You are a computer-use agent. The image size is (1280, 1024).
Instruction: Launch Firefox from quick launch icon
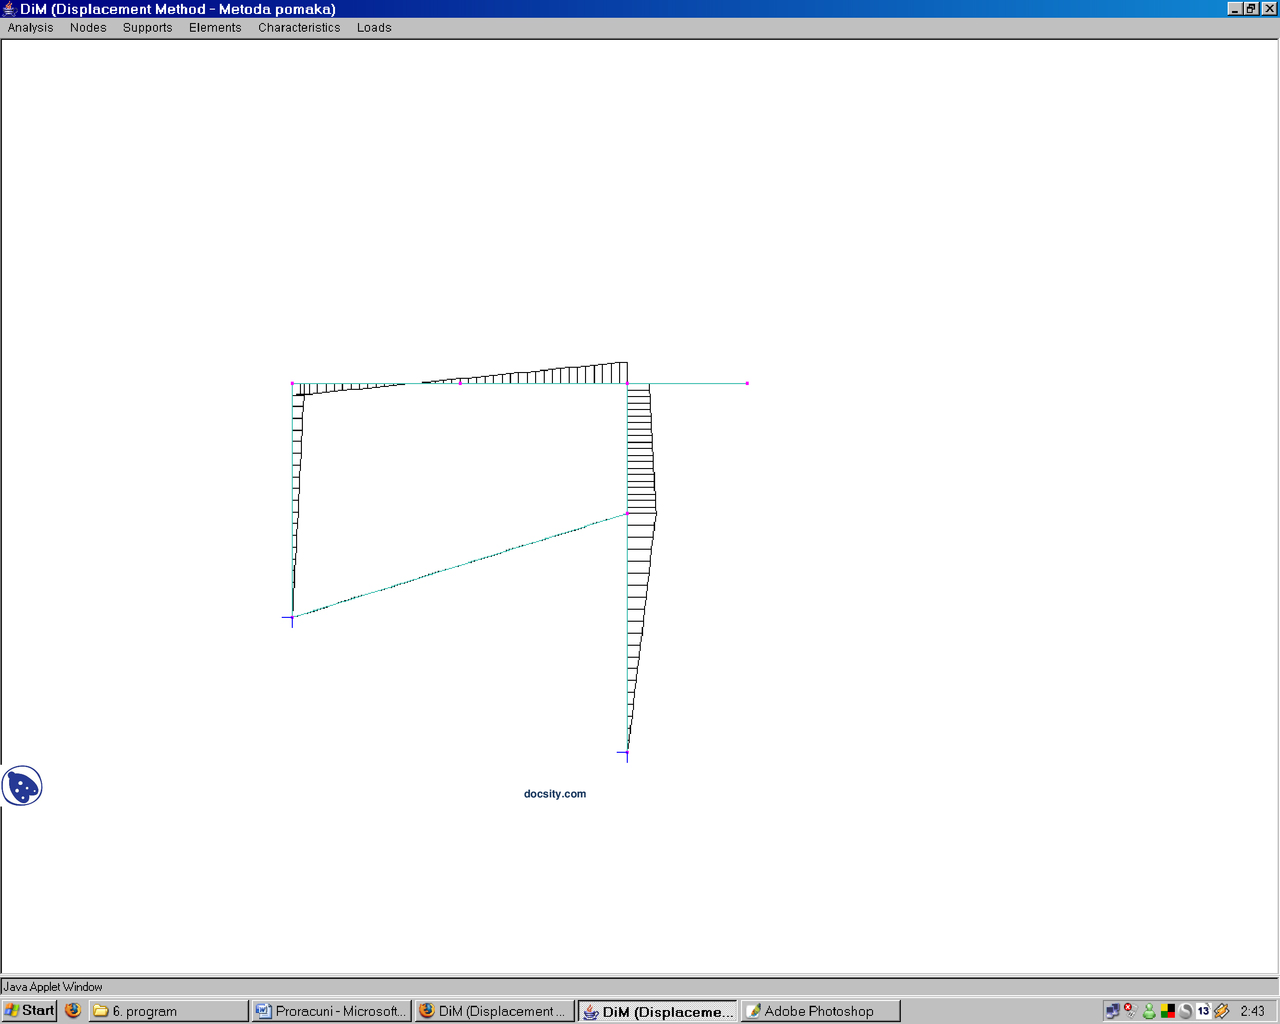(73, 1011)
